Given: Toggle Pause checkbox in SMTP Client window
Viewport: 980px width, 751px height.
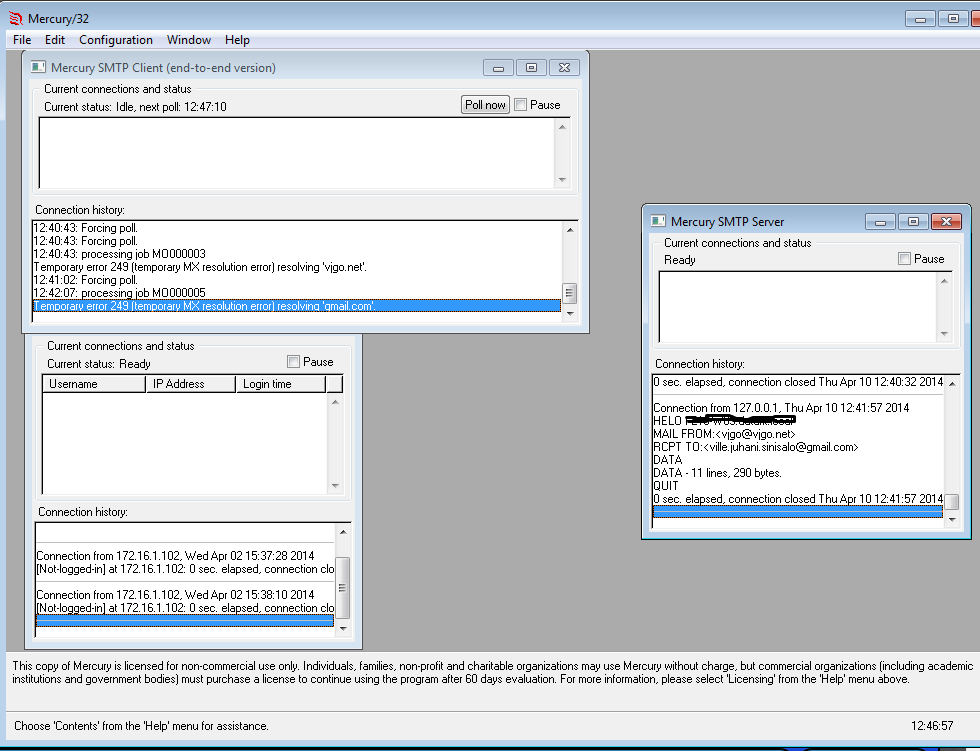Looking at the screenshot, I should coord(520,105).
